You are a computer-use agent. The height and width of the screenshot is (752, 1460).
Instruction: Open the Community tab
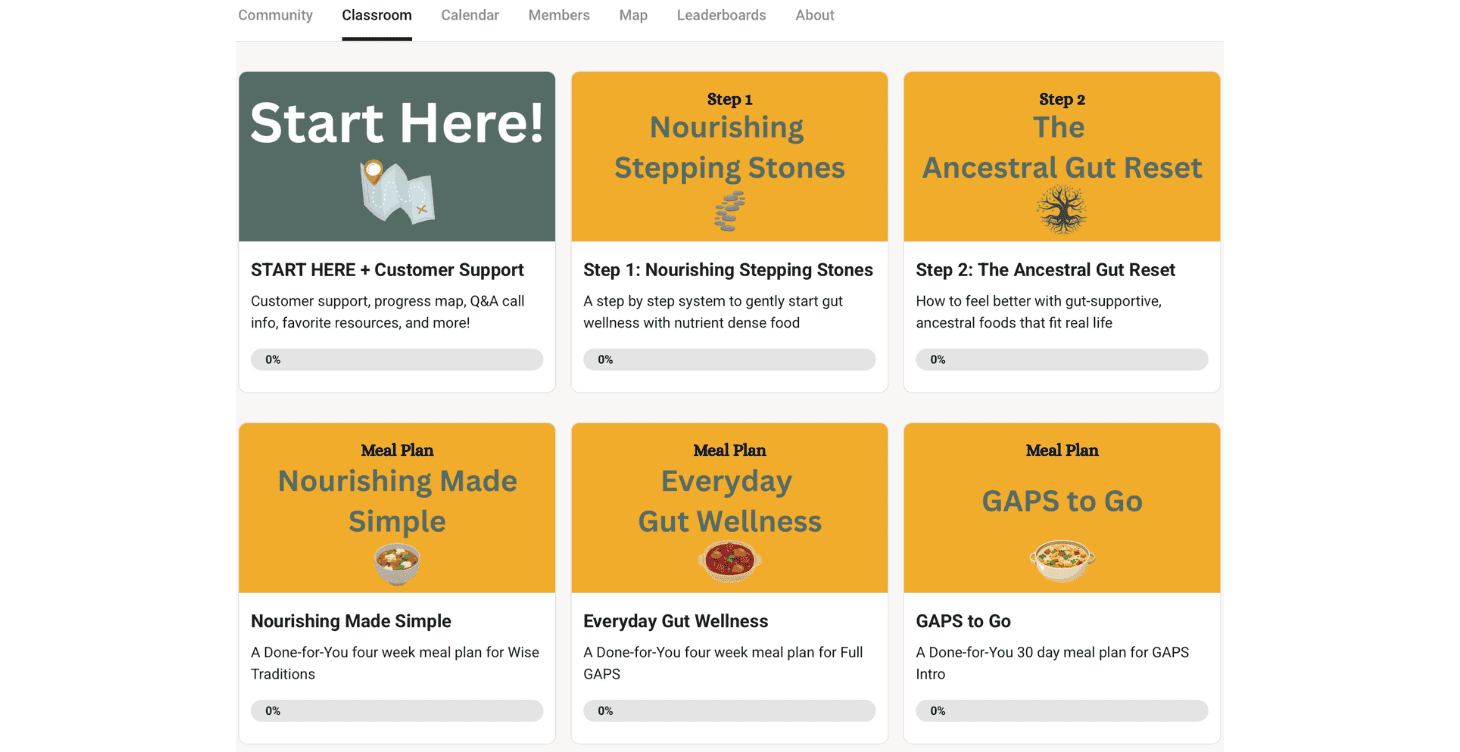(x=275, y=16)
